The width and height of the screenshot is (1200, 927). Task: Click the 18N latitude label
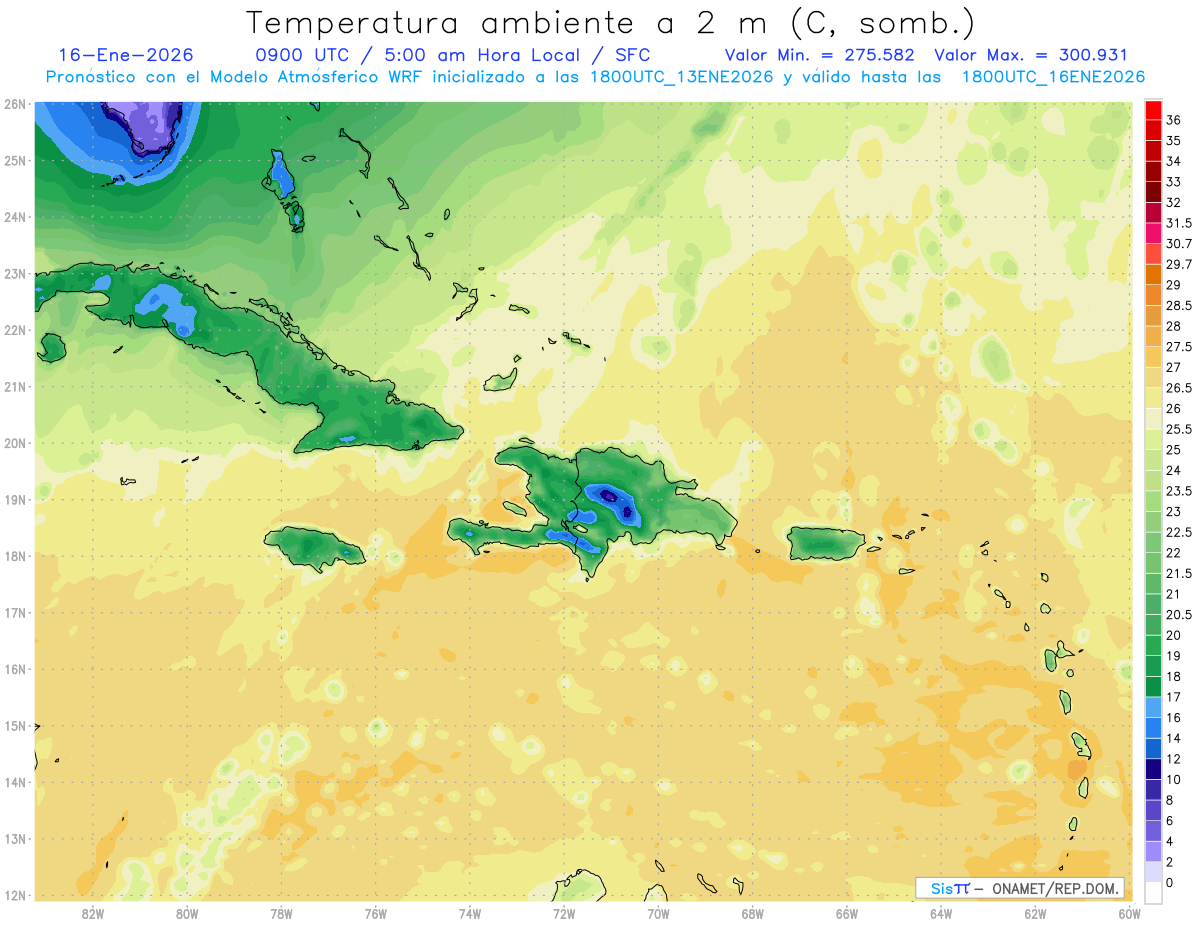click(14, 556)
